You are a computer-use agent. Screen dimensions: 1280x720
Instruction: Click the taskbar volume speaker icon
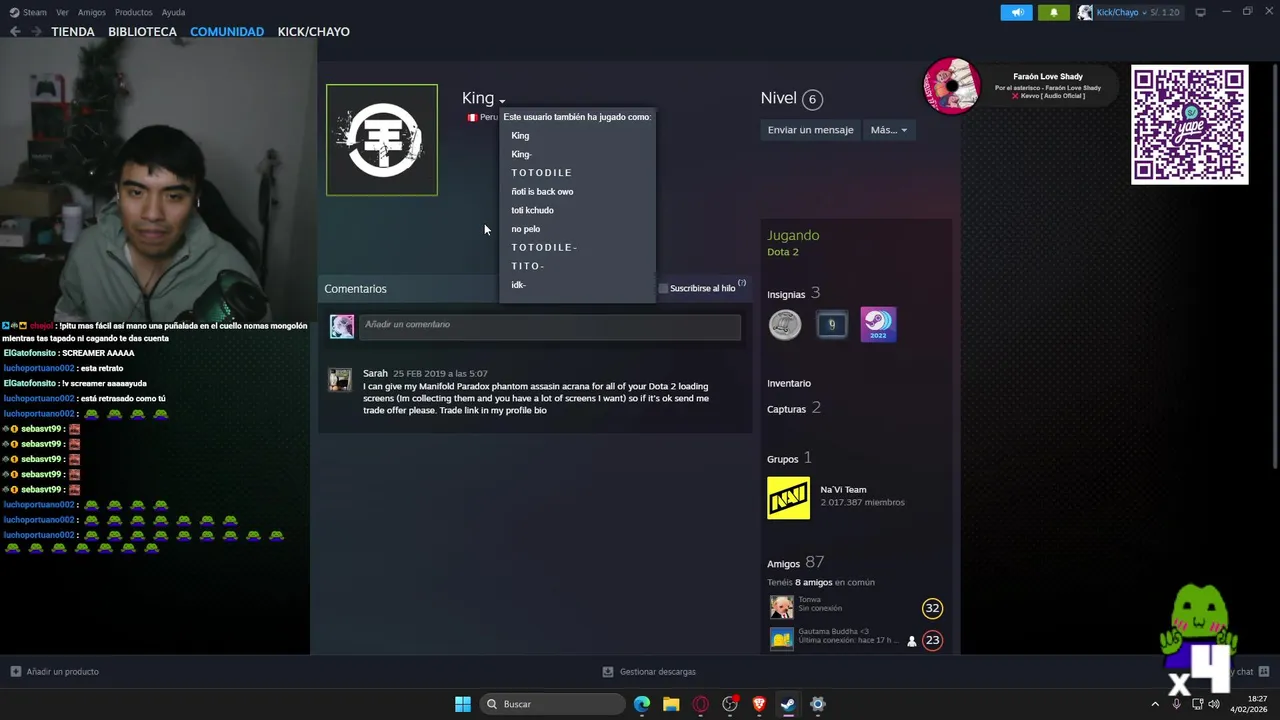[x=1214, y=704]
